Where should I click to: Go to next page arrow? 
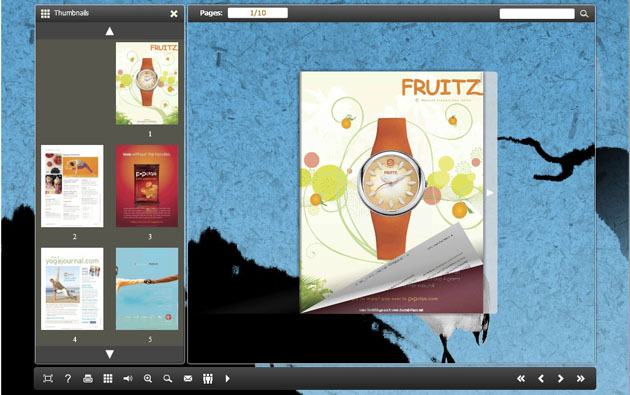pos(560,379)
